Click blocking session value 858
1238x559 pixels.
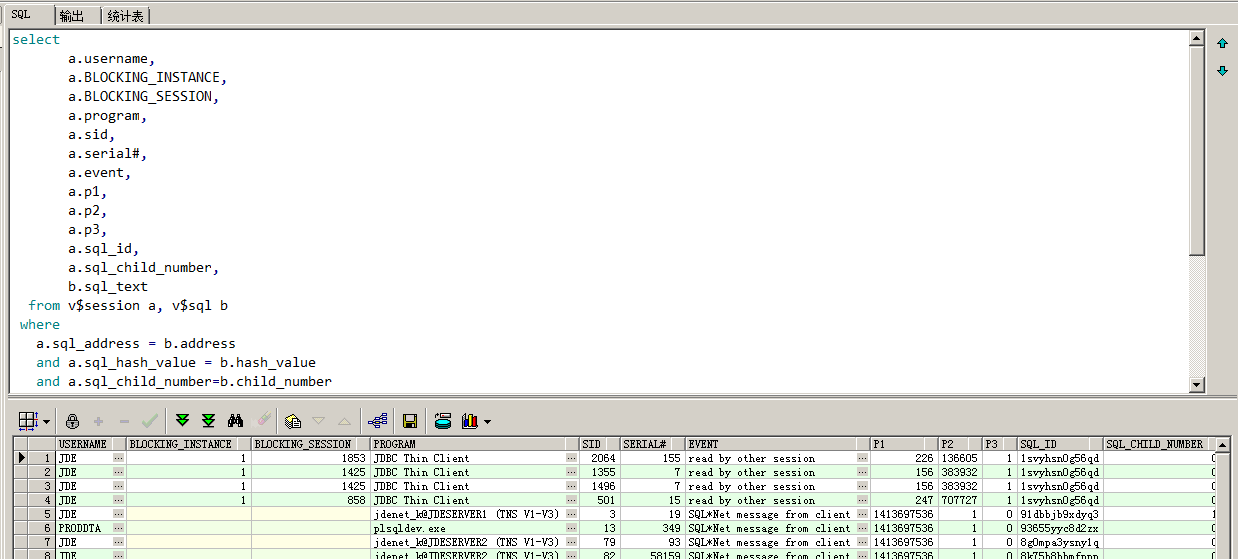tap(310, 500)
